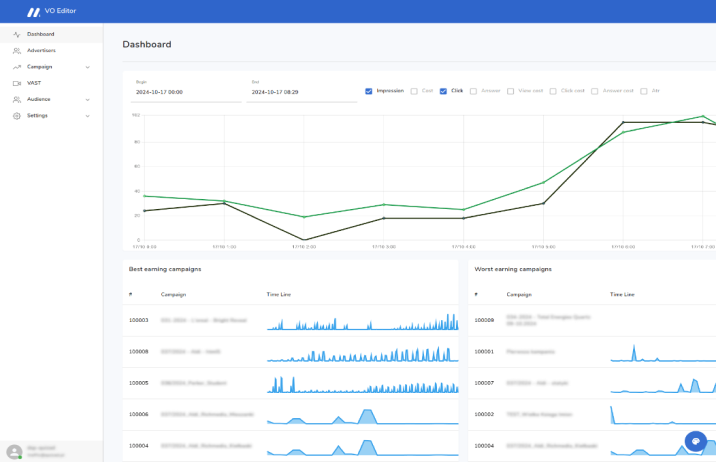Expand the Campaign submenu chevron
This screenshot has height=462, width=716.
tap(88, 67)
